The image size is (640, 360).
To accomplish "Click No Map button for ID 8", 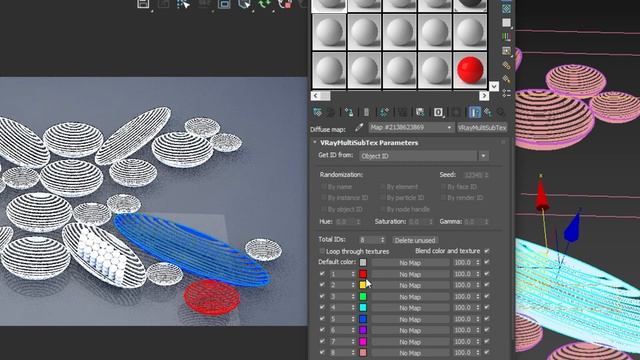I will click(x=410, y=353).
